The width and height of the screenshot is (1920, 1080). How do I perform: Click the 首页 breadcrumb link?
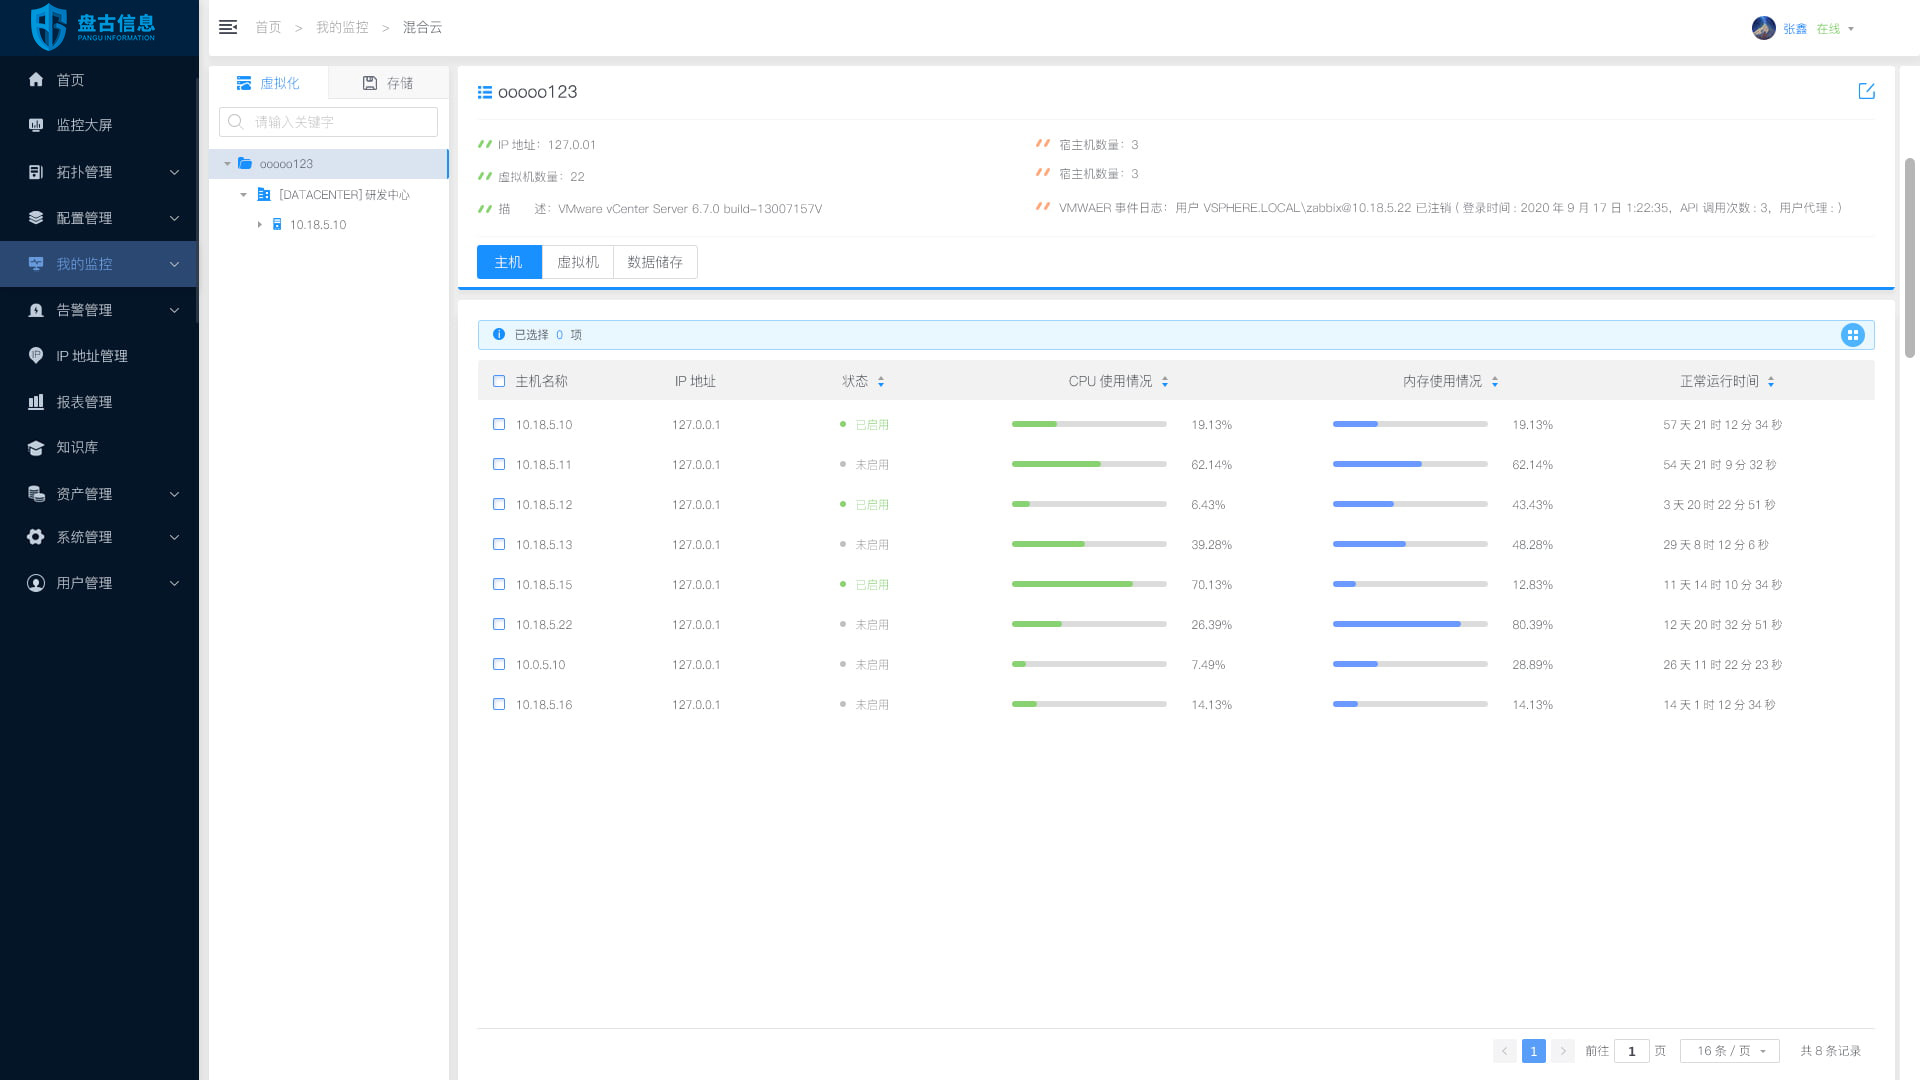click(268, 27)
